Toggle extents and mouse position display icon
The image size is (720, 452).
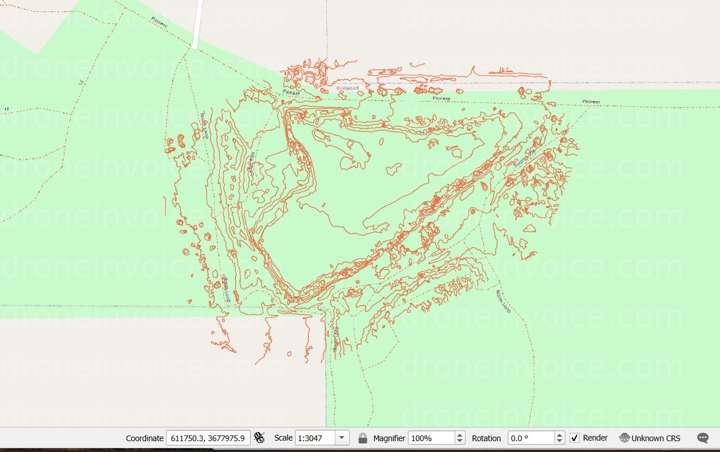[x=259, y=438]
